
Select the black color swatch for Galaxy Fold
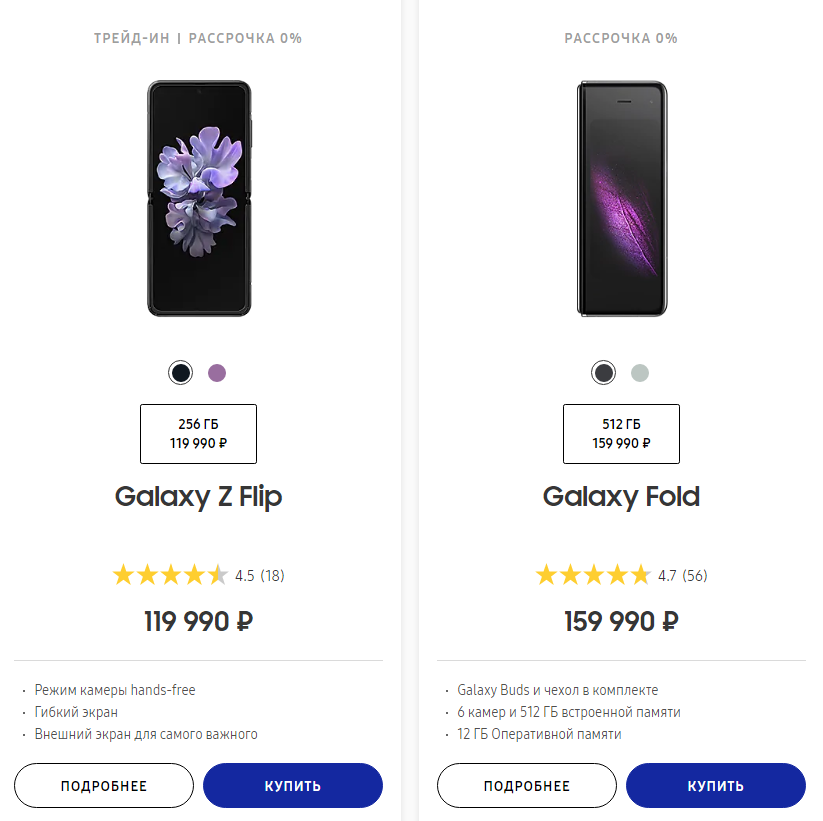[603, 372]
